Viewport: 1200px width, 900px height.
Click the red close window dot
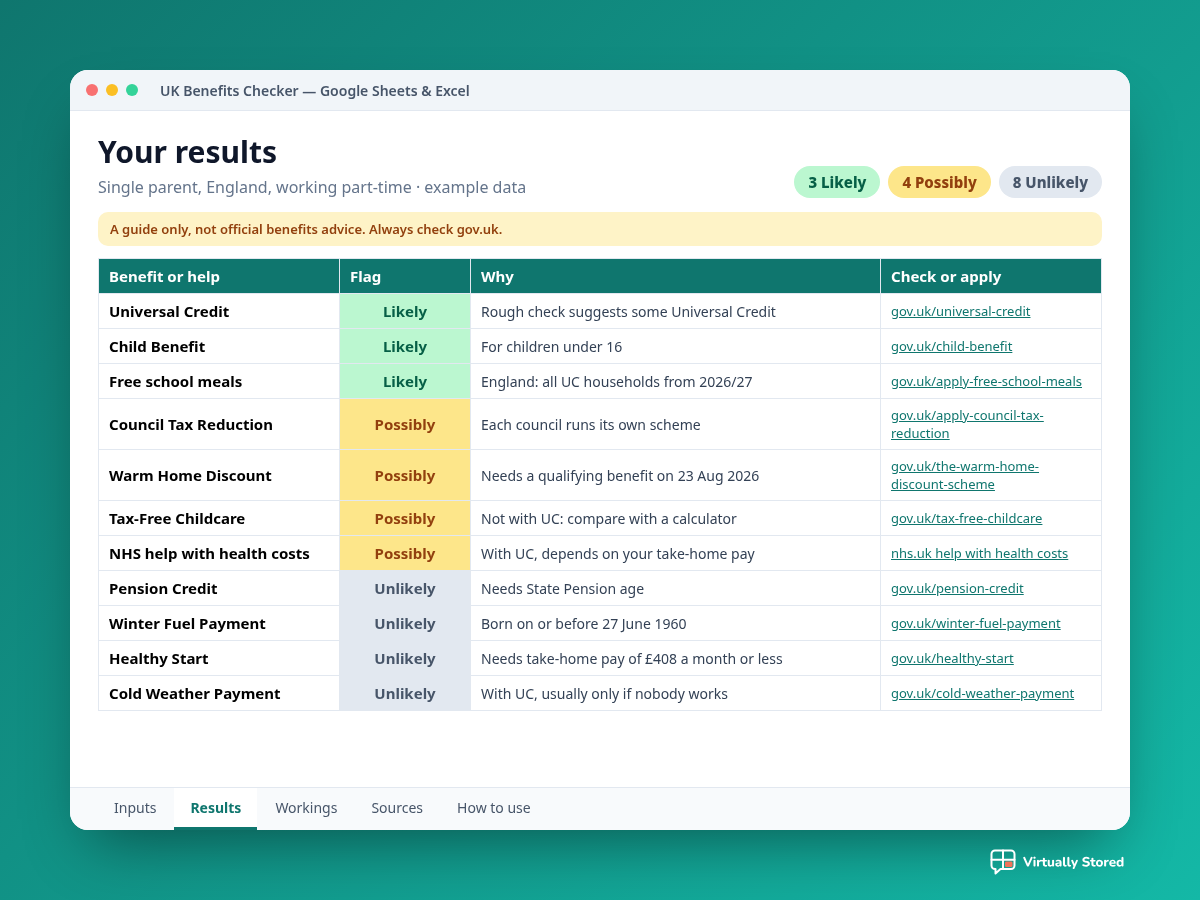(92, 90)
